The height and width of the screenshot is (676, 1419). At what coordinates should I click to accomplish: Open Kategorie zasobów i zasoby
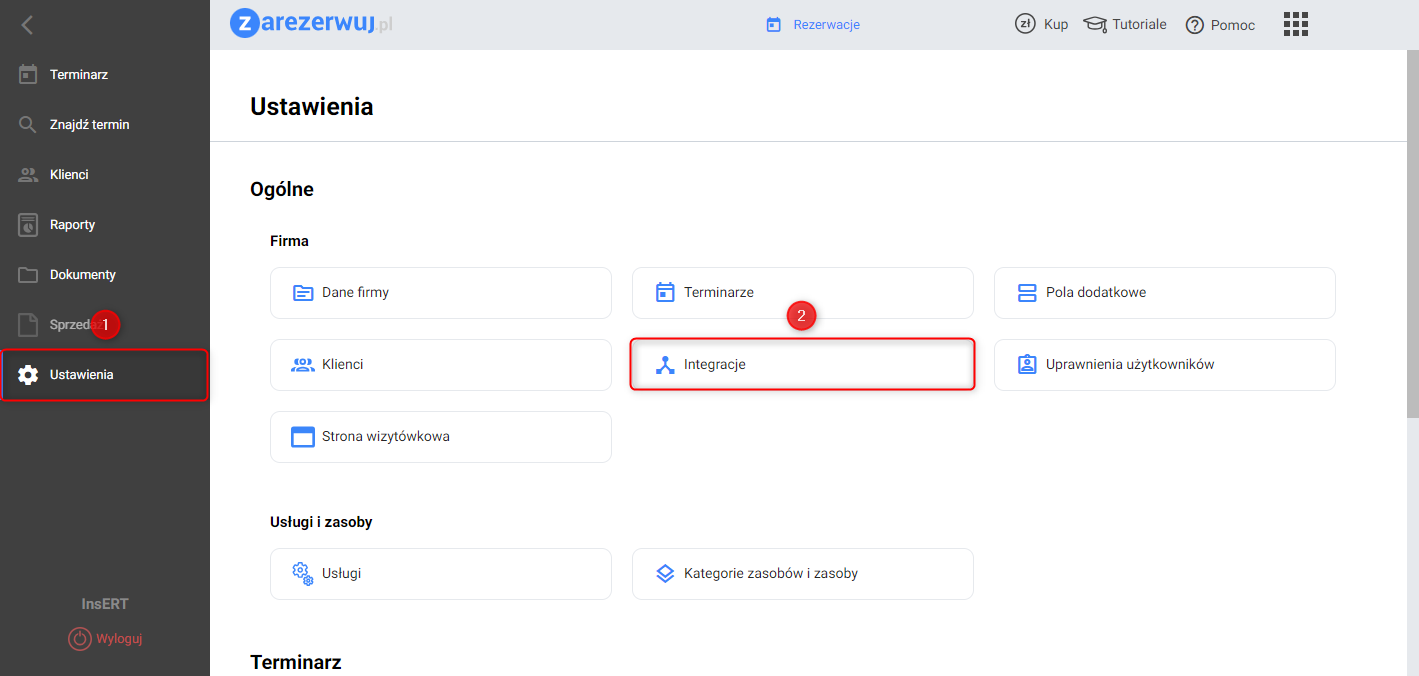click(802, 574)
